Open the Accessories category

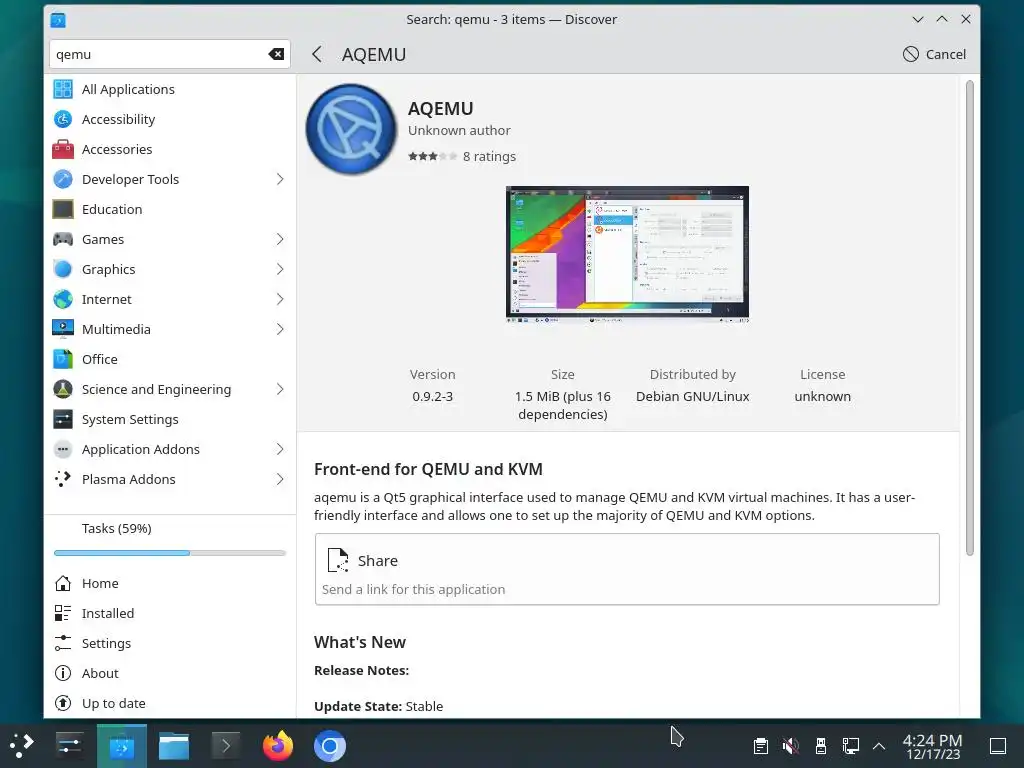pyautogui.click(x=170, y=149)
